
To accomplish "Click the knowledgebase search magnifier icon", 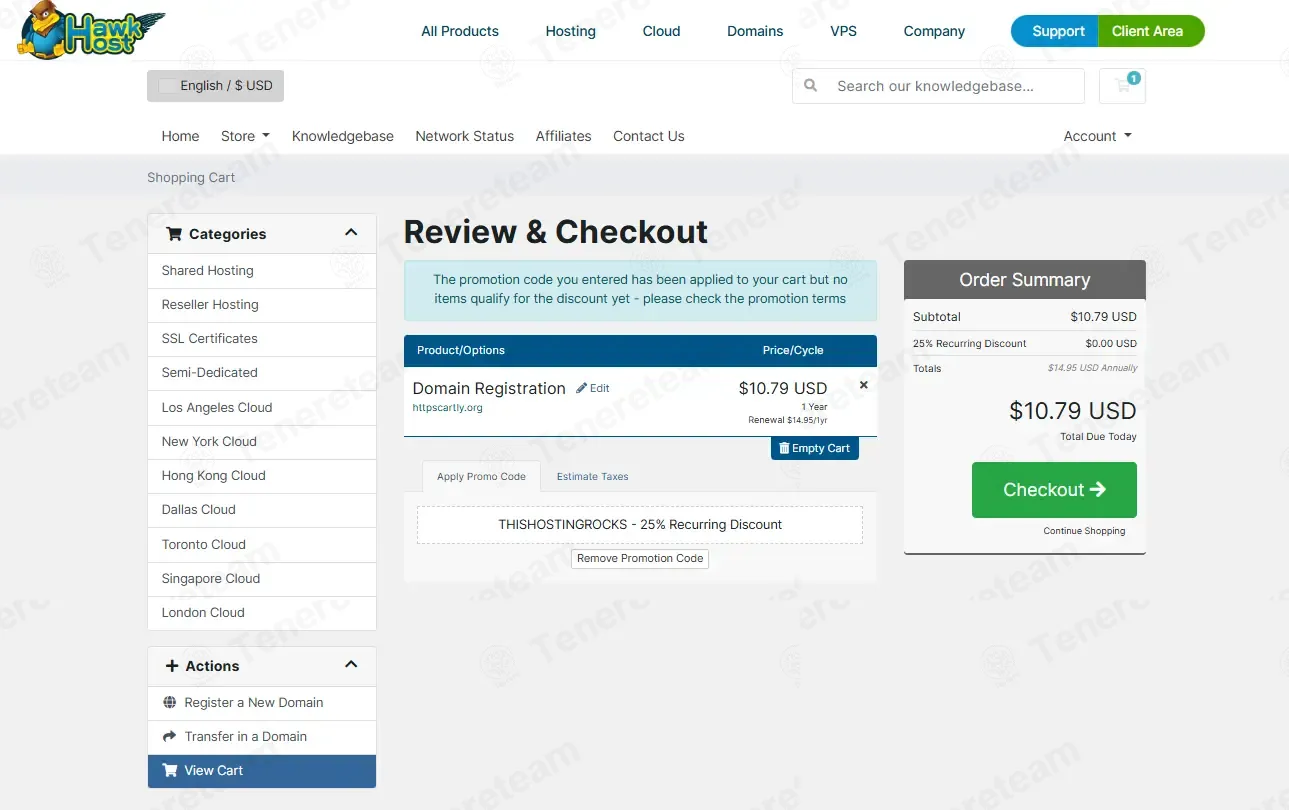I will (811, 86).
